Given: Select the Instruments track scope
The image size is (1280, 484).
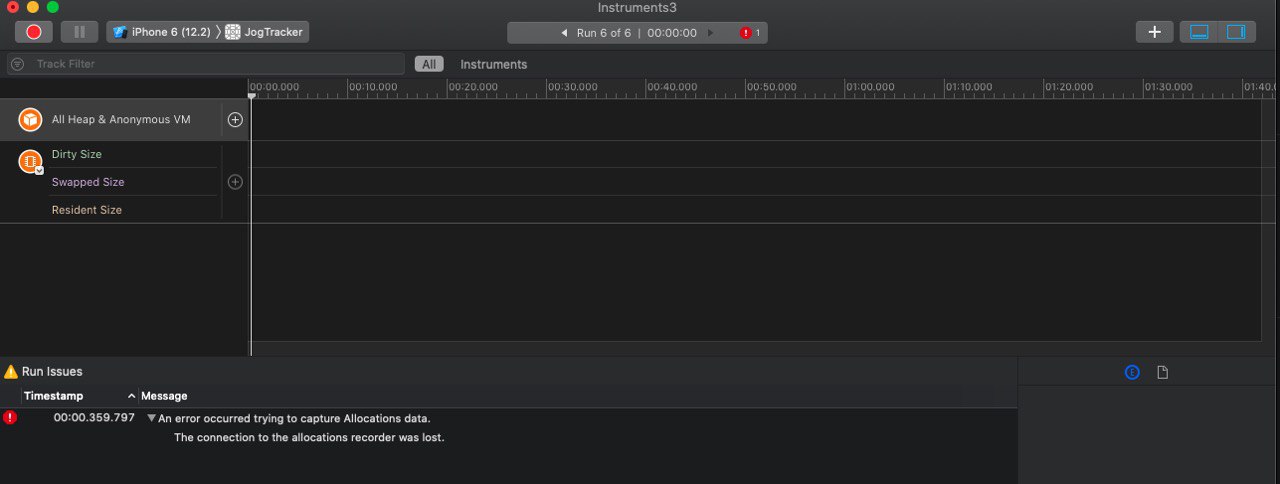Looking at the screenshot, I should 493,64.
